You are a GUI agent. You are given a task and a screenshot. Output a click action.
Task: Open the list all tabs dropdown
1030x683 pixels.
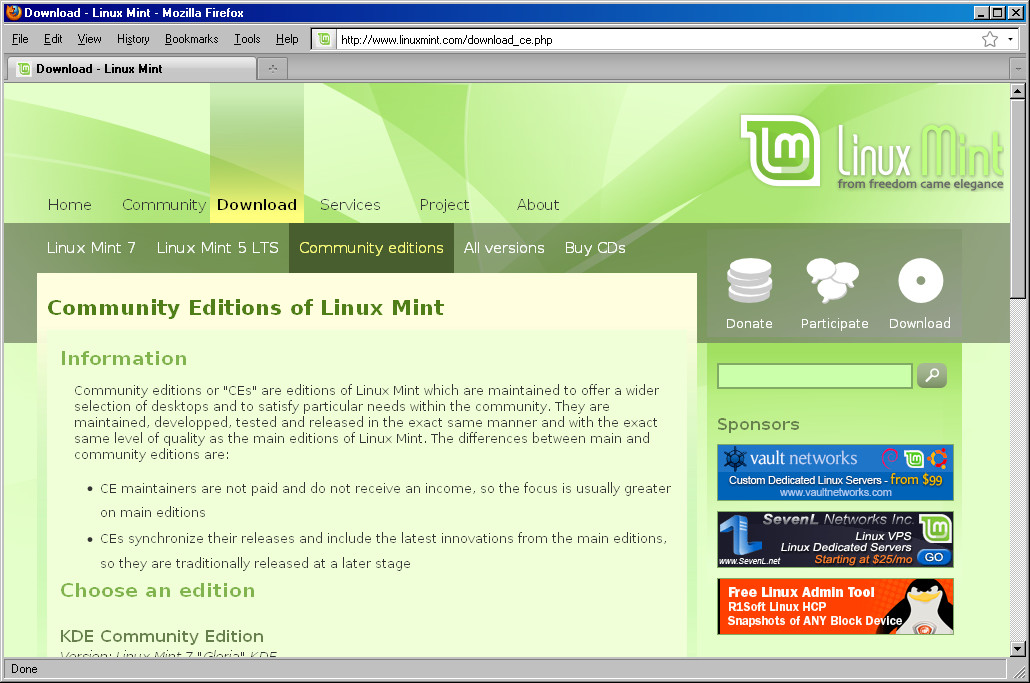click(x=1018, y=68)
